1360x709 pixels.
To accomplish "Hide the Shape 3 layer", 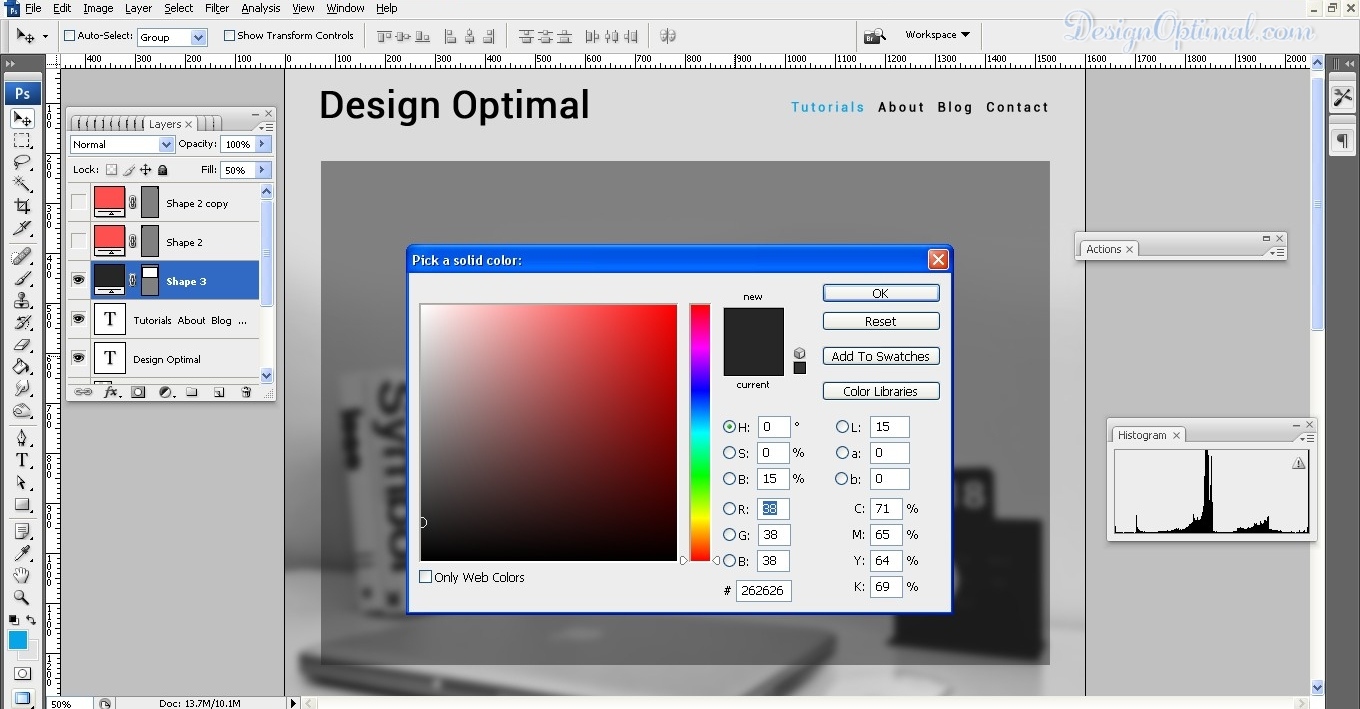I will (x=78, y=281).
